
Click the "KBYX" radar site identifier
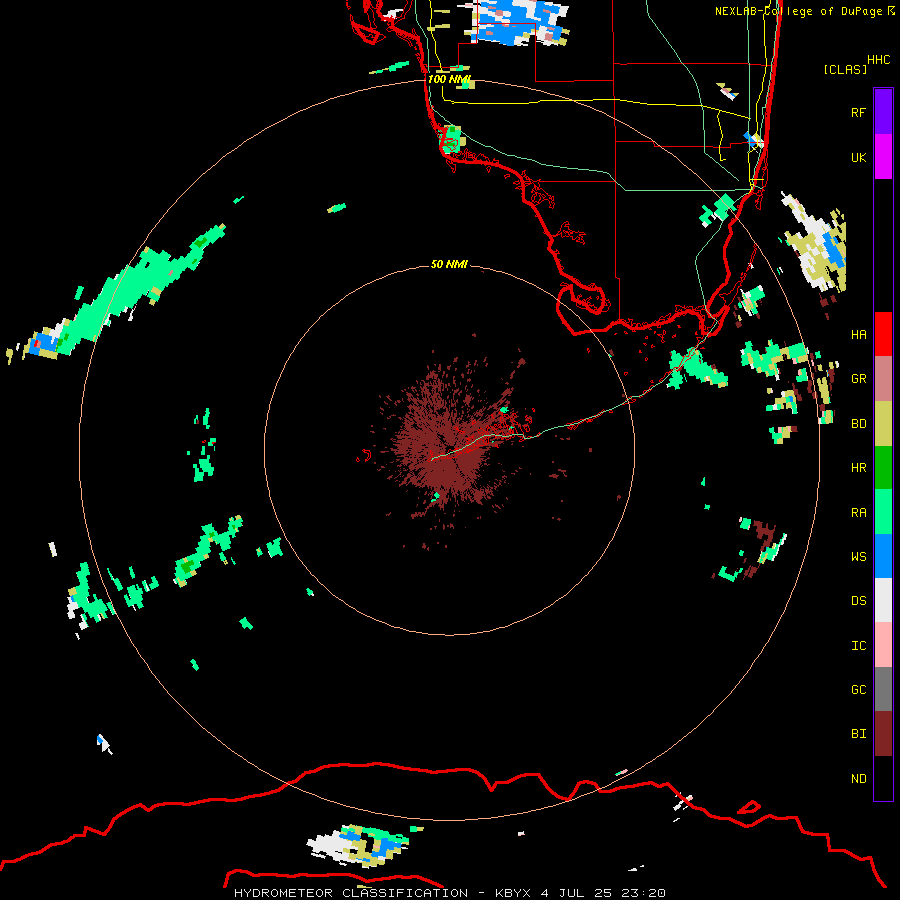(513, 893)
